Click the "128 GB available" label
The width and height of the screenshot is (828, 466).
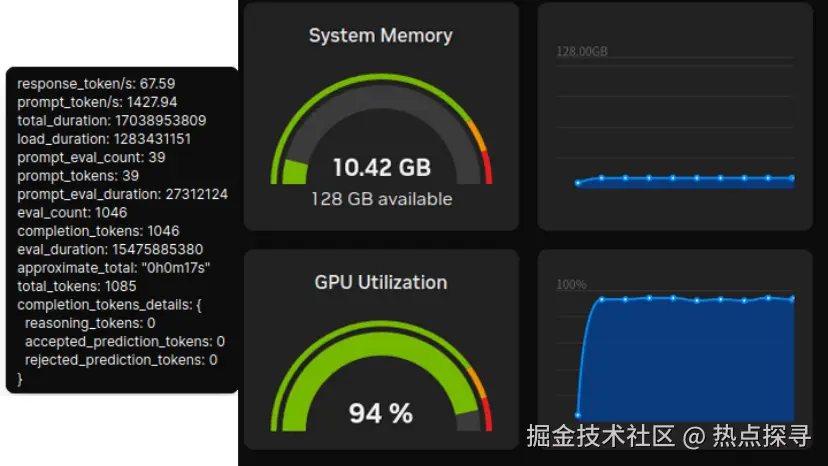click(381, 199)
